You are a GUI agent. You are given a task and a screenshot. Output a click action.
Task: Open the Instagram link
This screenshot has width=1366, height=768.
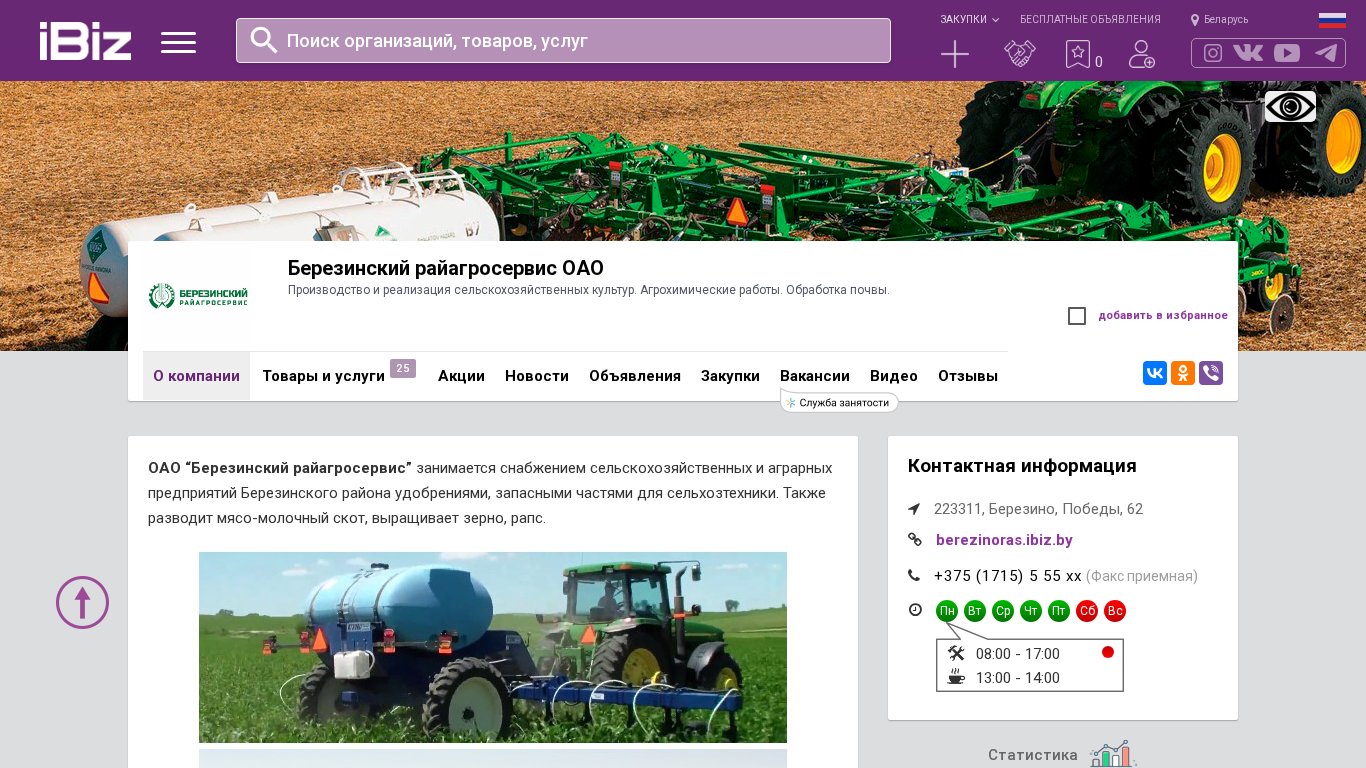[1213, 53]
